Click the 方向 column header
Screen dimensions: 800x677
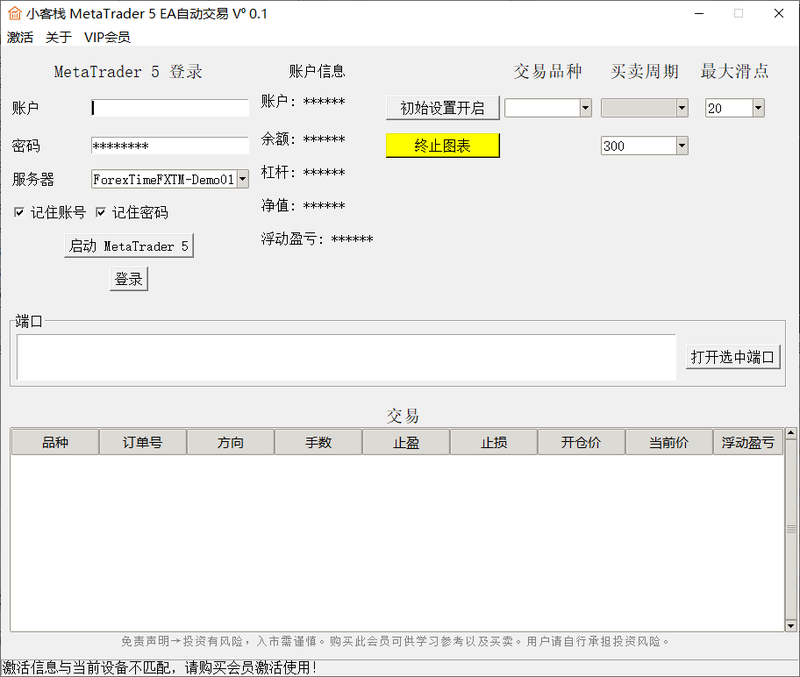pos(231,442)
